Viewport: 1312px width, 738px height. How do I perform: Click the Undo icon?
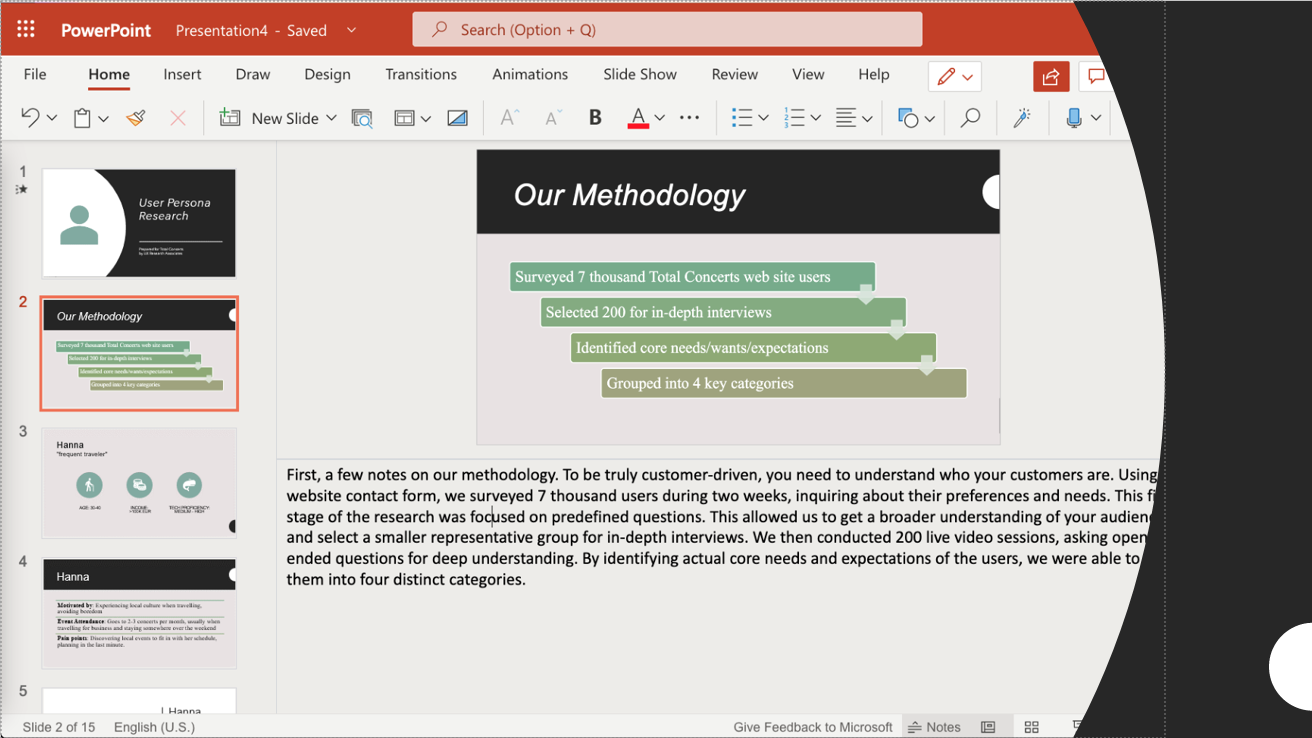point(30,118)
